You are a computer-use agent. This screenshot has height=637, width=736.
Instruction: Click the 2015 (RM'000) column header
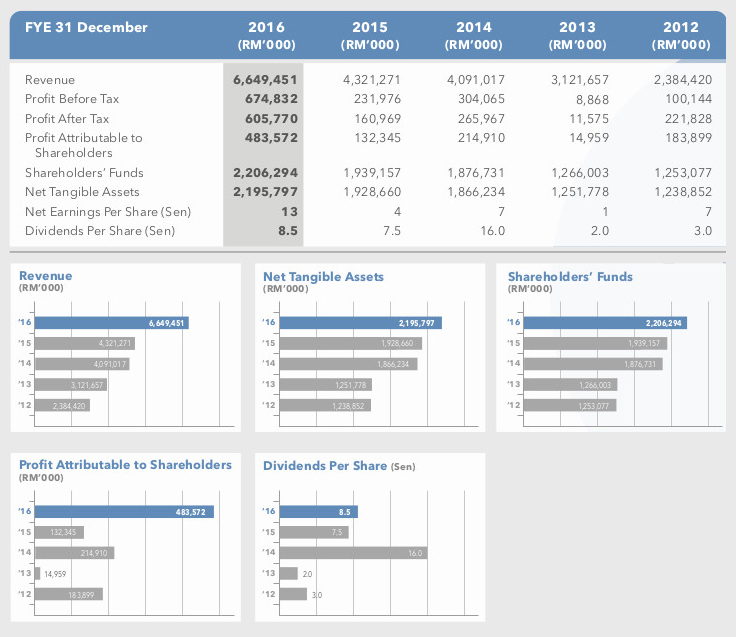coord(370,36)
